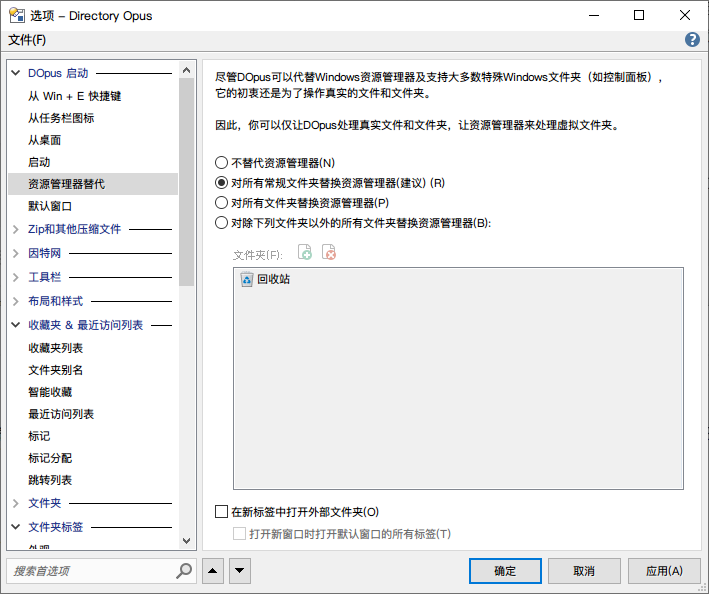Click the remove folder icon
The width and height of the screenshot is (709, 594).
pos(329,252)
